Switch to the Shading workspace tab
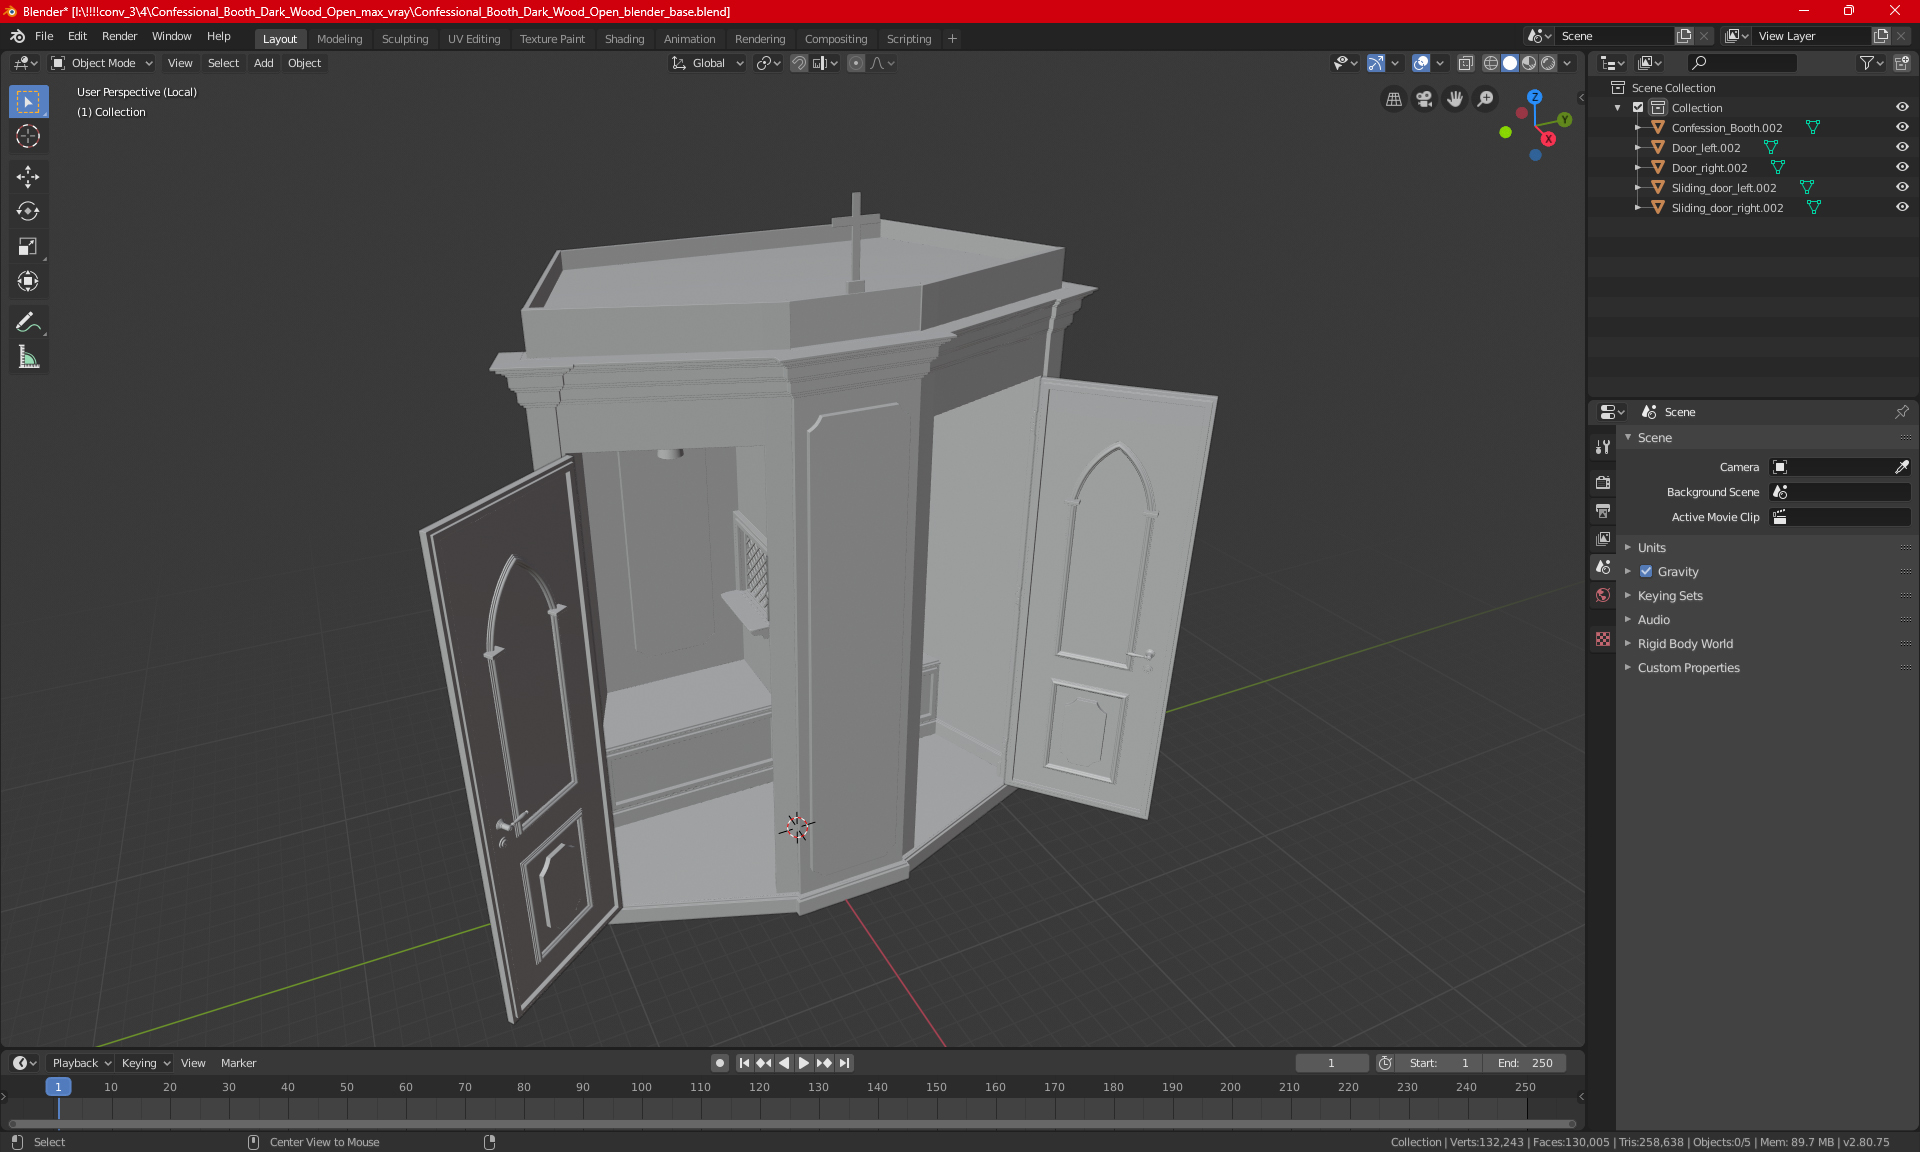Screen dimensions: 1920x1152 (x=624, y=39)
